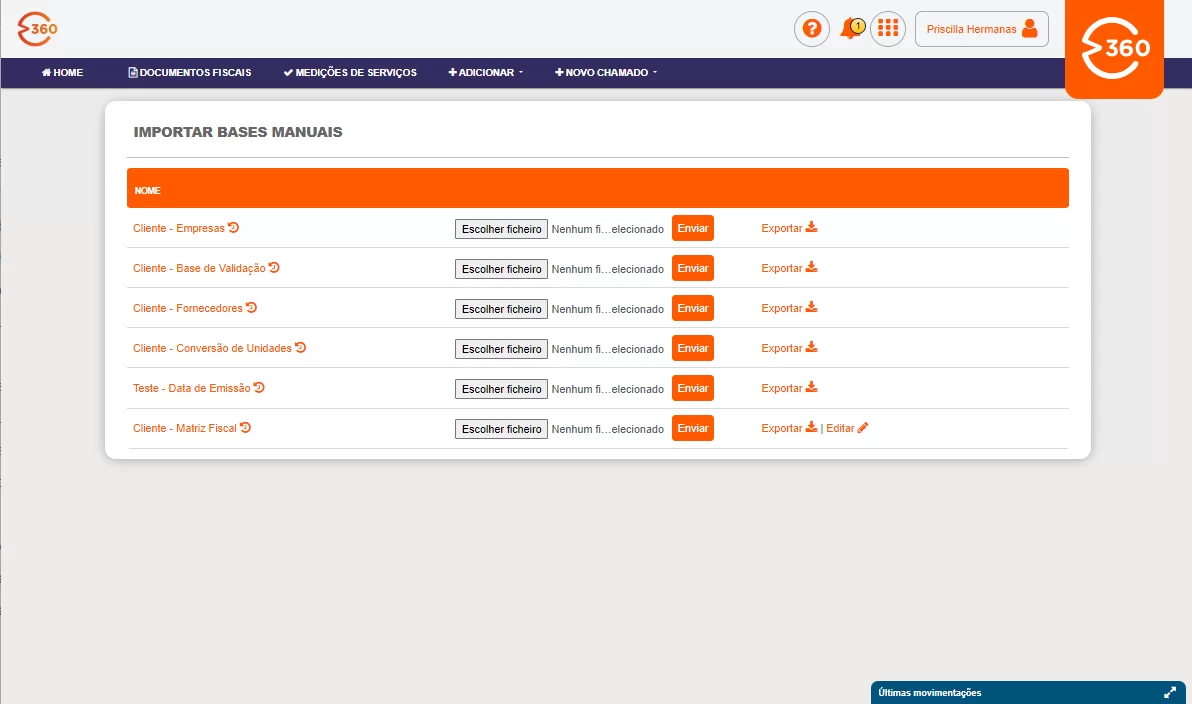
Task: Click Exportar download icon for Base de Validação
Action: coord(811,268)
